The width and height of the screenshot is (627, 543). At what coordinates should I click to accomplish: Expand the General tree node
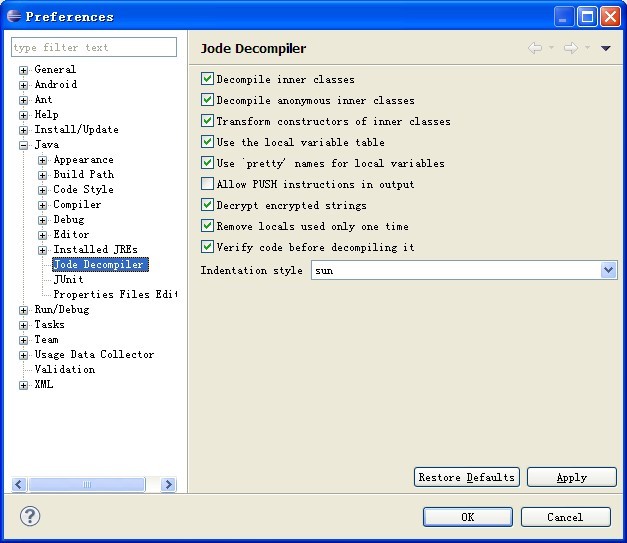(x=24, y=70)
